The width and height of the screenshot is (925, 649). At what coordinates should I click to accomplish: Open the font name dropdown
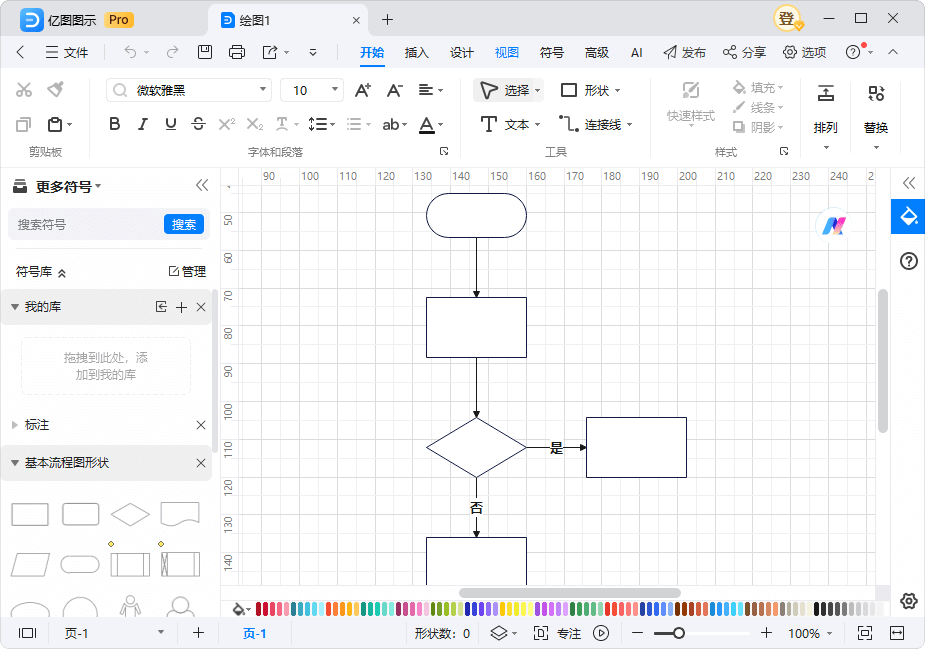263,90
